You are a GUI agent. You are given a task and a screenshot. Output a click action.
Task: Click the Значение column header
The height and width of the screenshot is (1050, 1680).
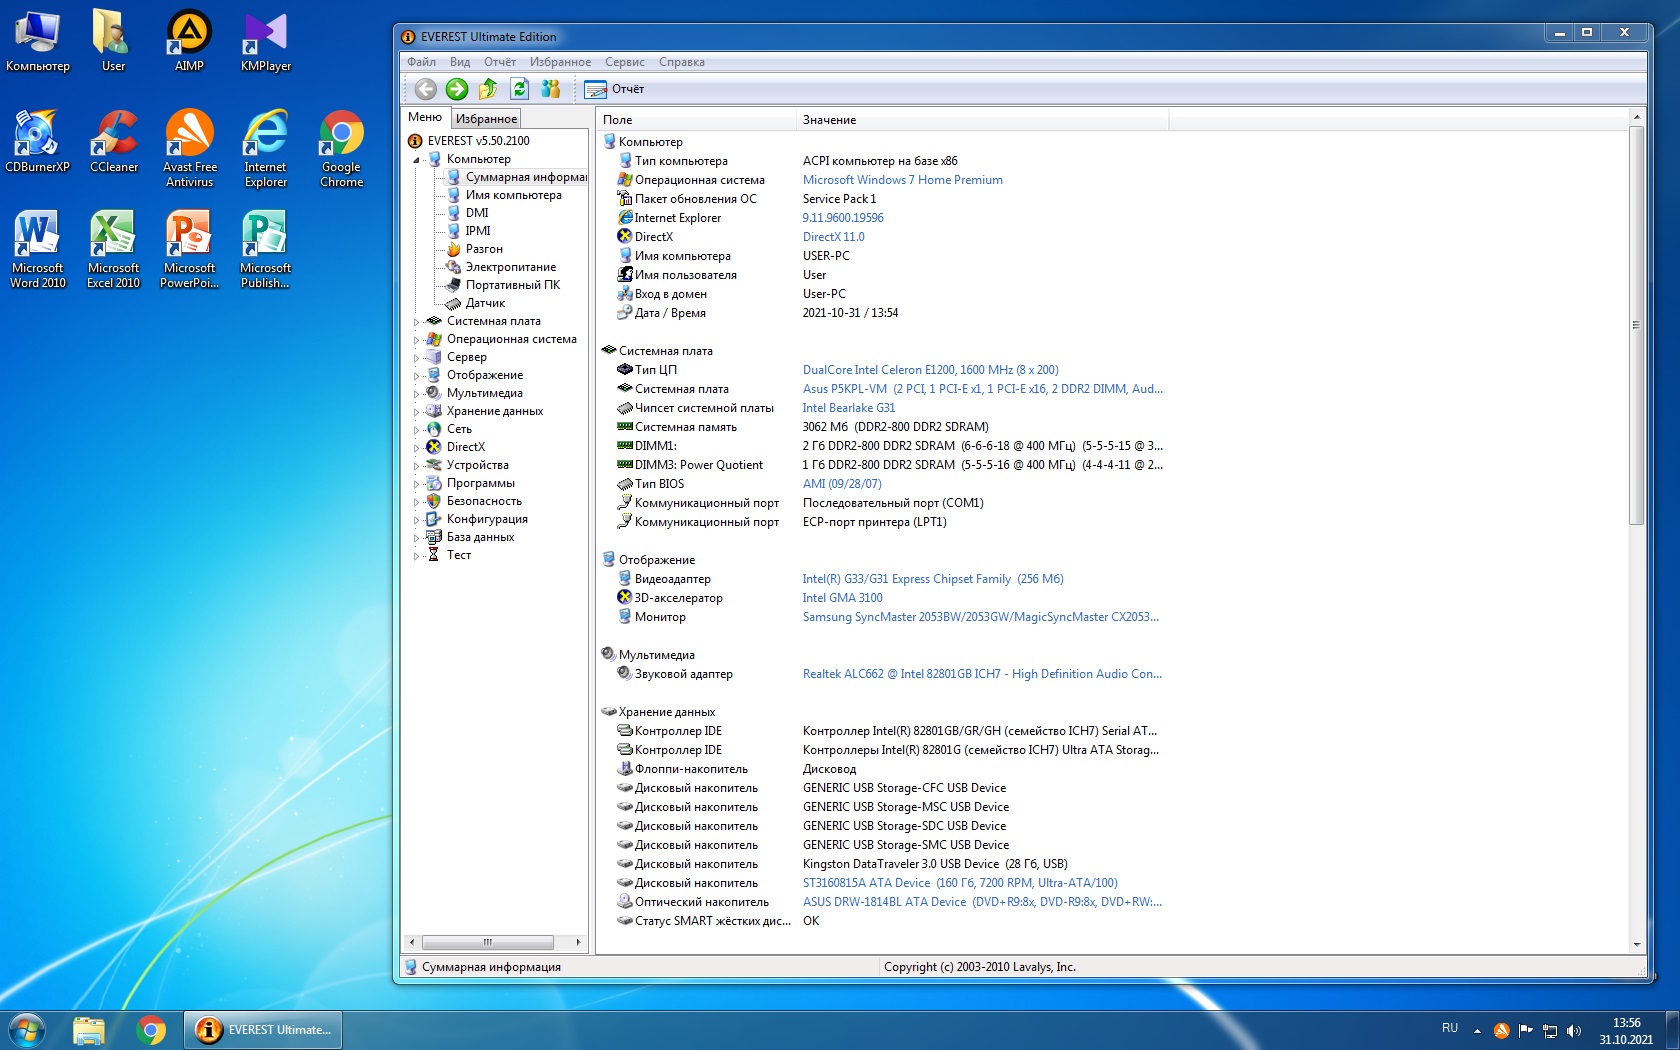click(x=829, y=120)
